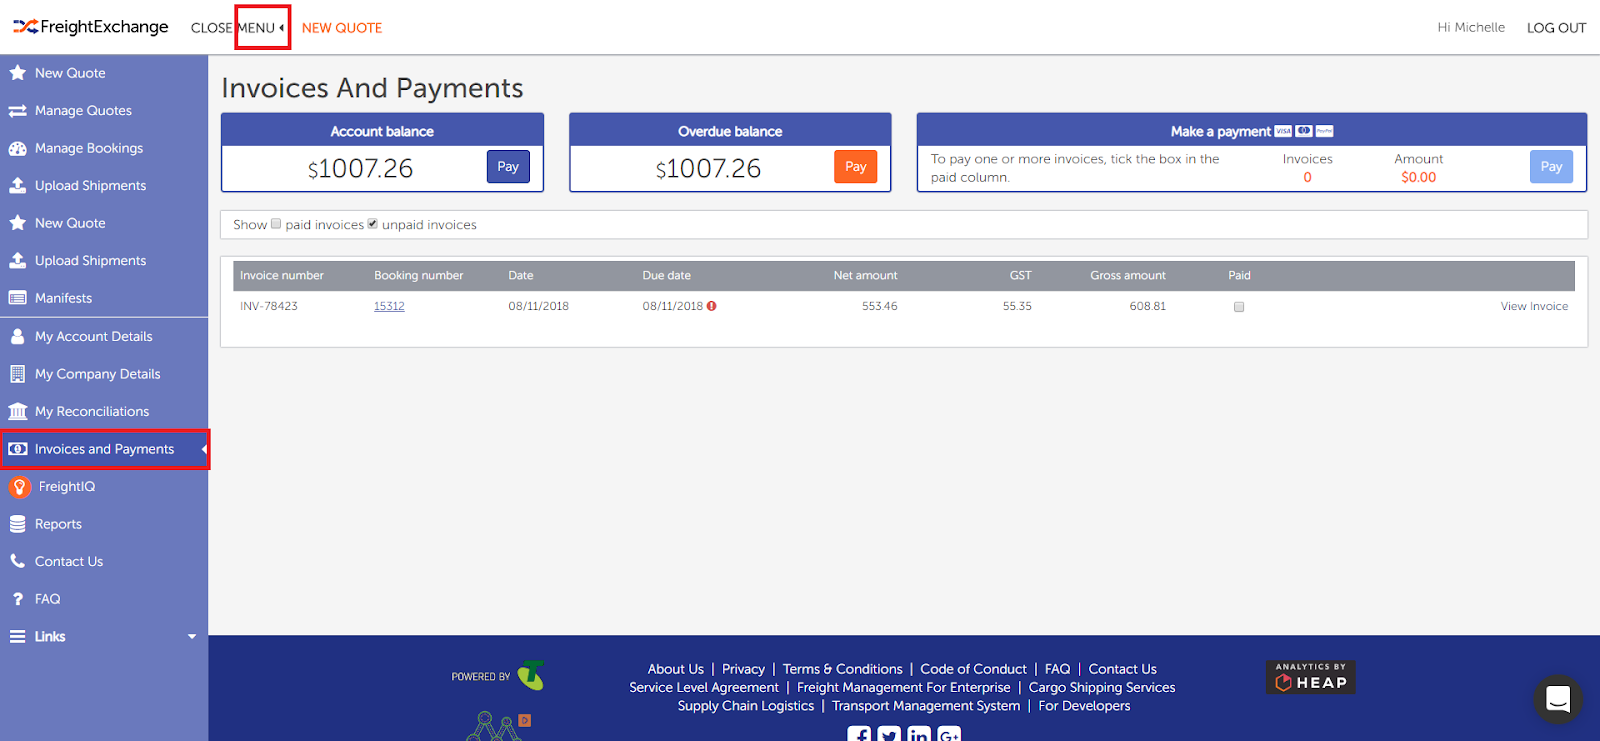Click the FAQ link in the footer
This screenshot has width=1600, height=741.
coord(1057,669)
